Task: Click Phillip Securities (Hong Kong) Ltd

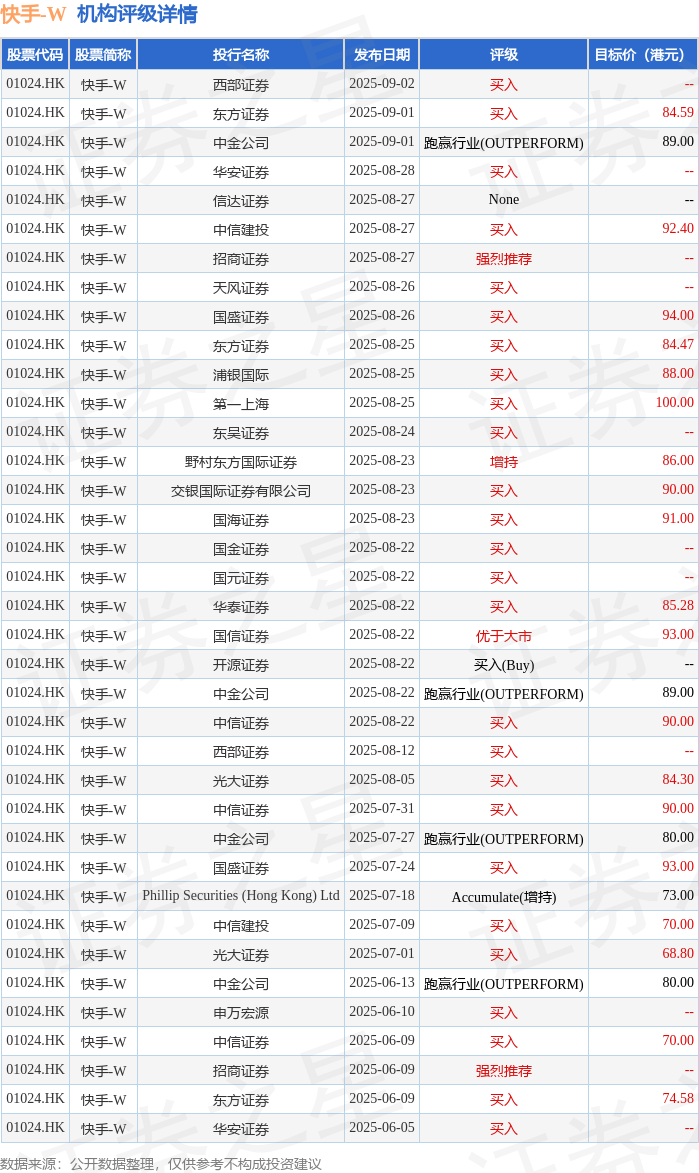Action: pos(241,895)
